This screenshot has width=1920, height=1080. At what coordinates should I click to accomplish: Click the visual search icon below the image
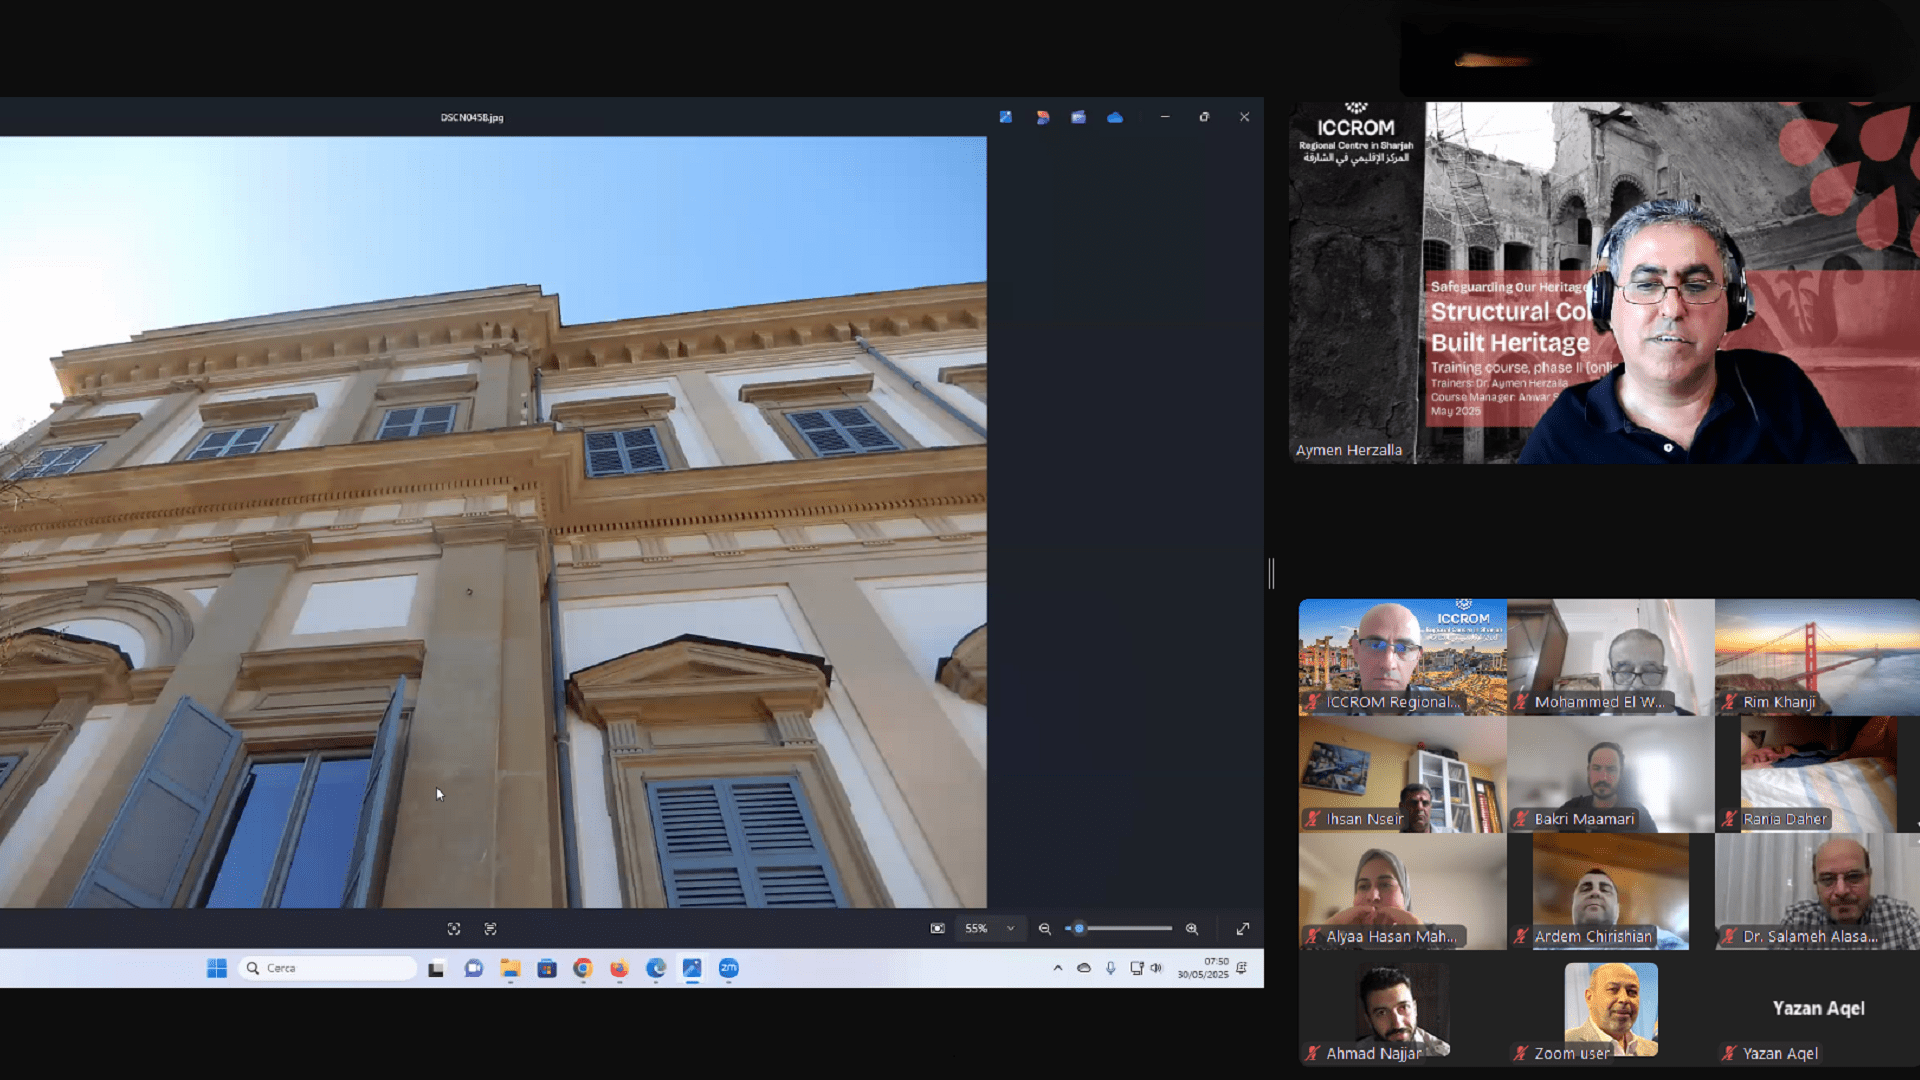tap(454, 929)
